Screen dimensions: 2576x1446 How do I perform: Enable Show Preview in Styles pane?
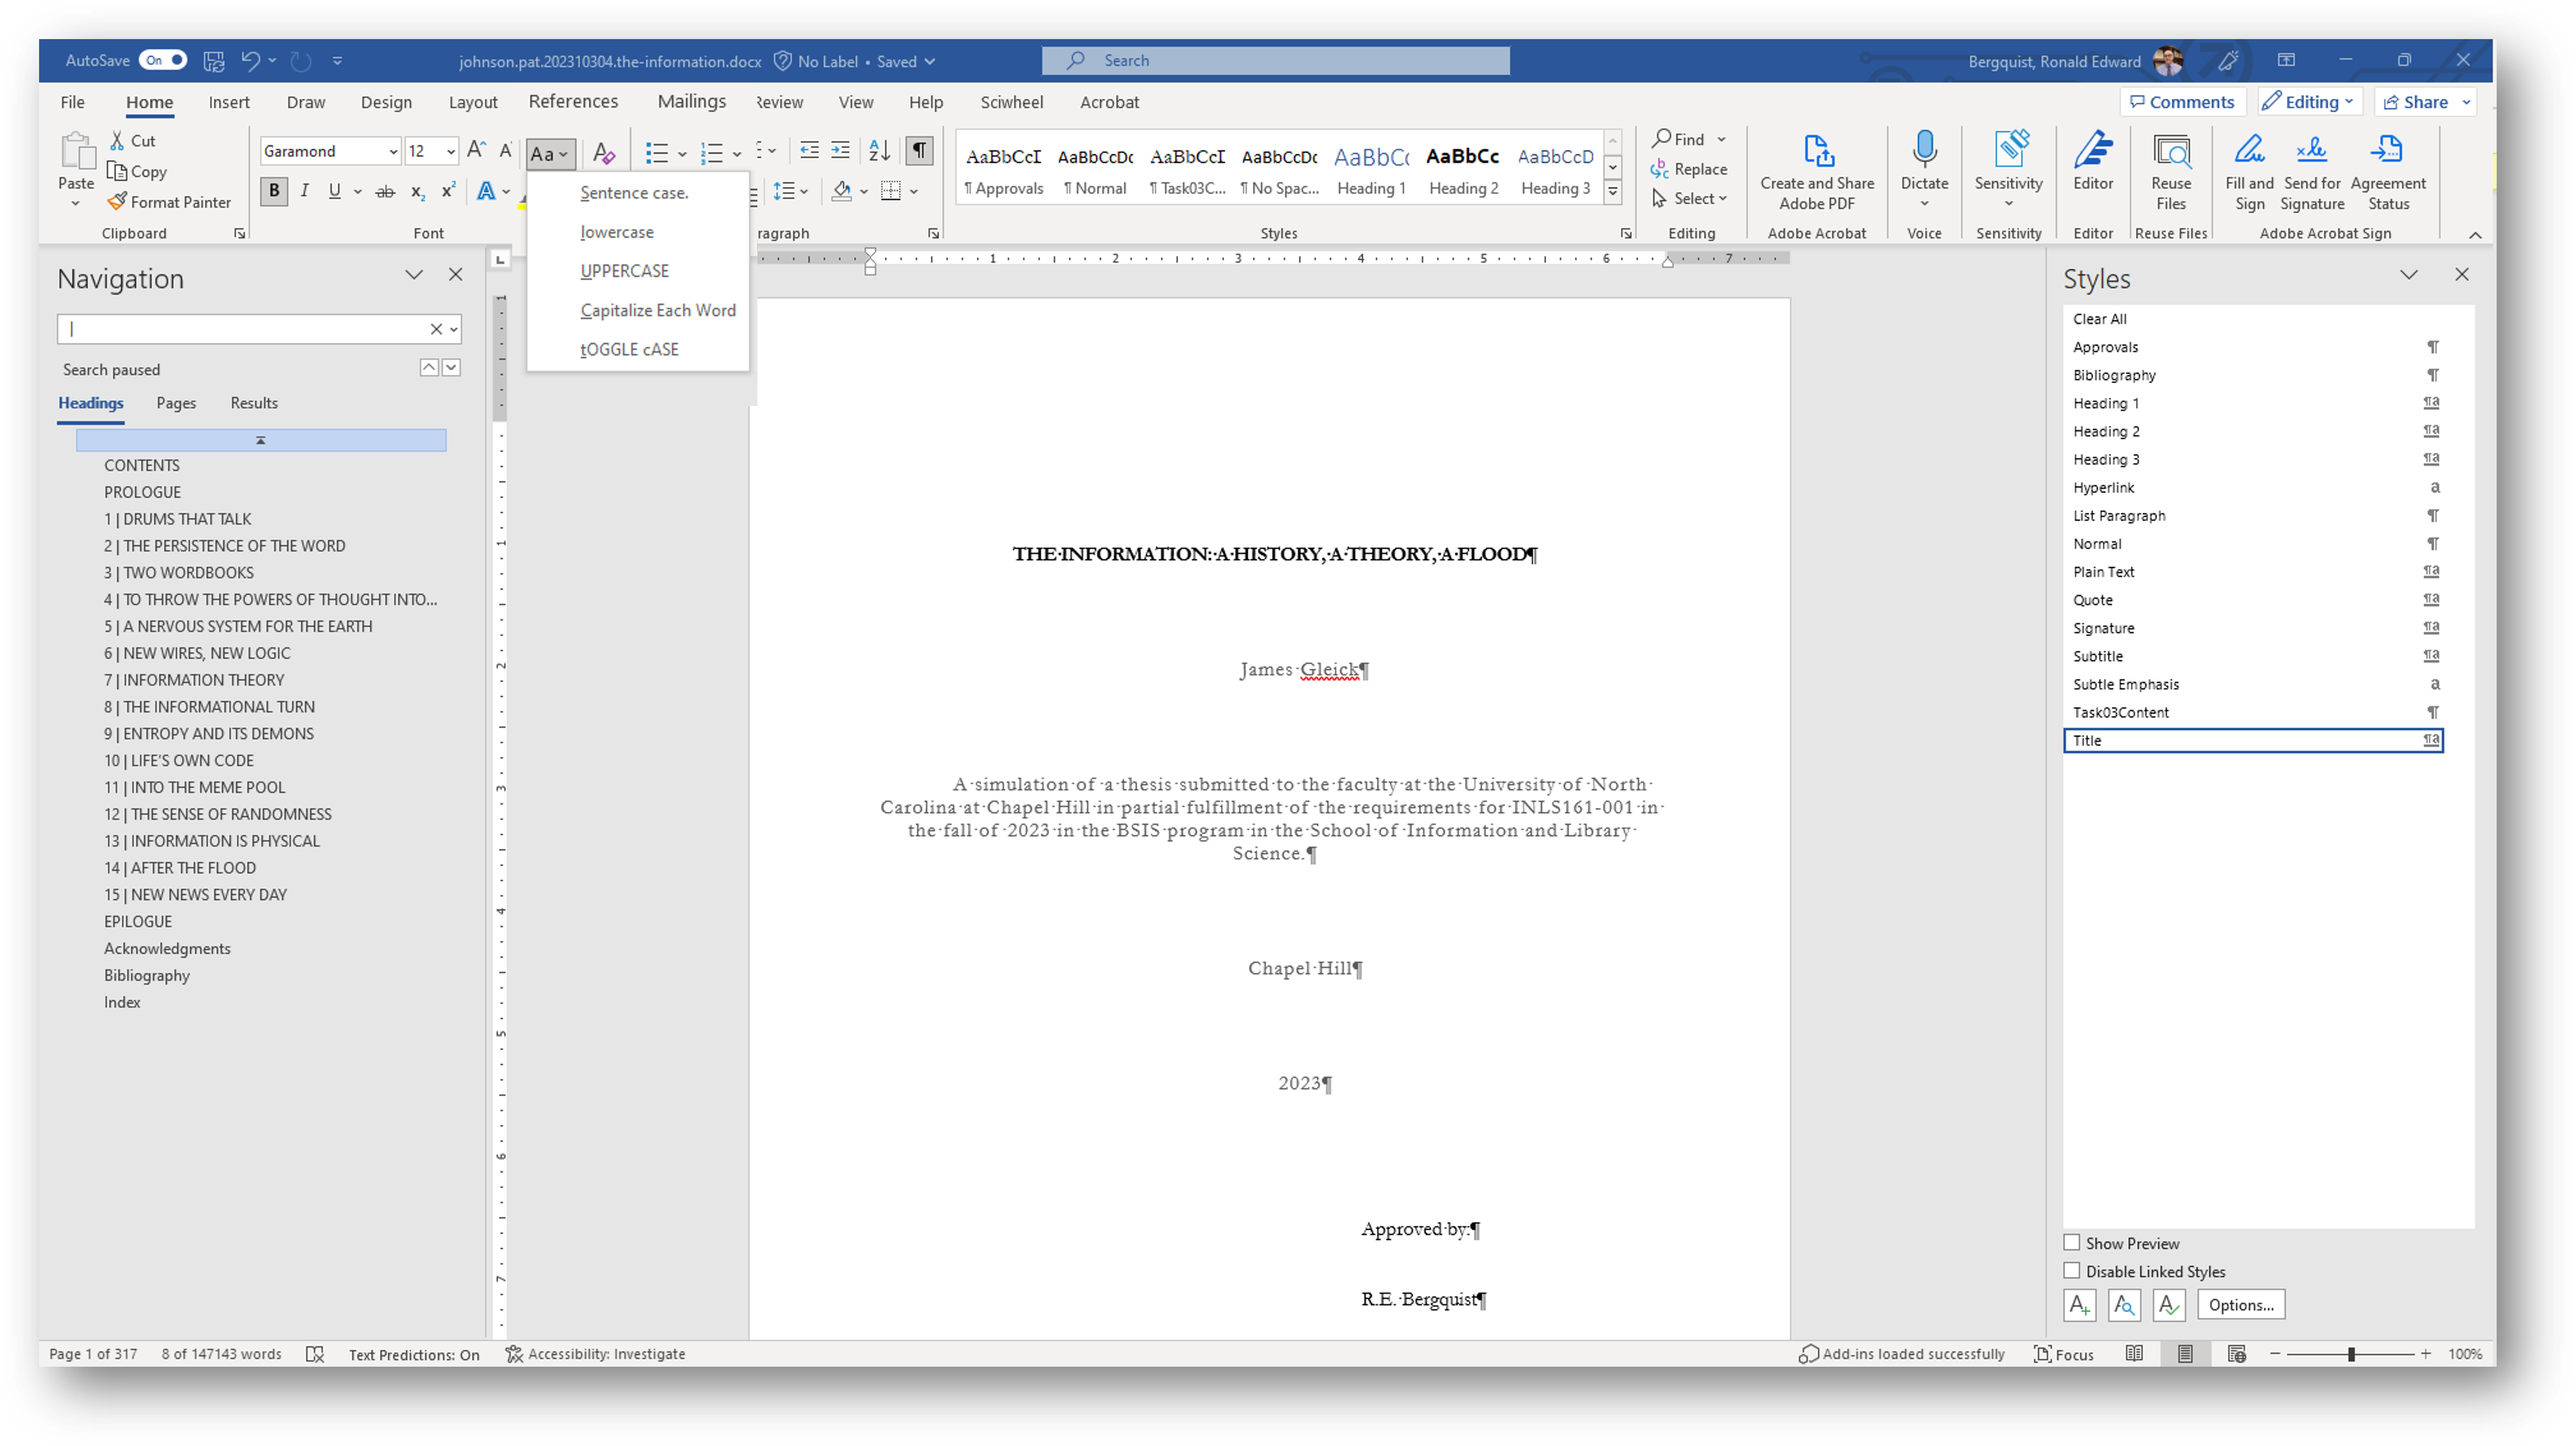click(x=2073, y=1242)
